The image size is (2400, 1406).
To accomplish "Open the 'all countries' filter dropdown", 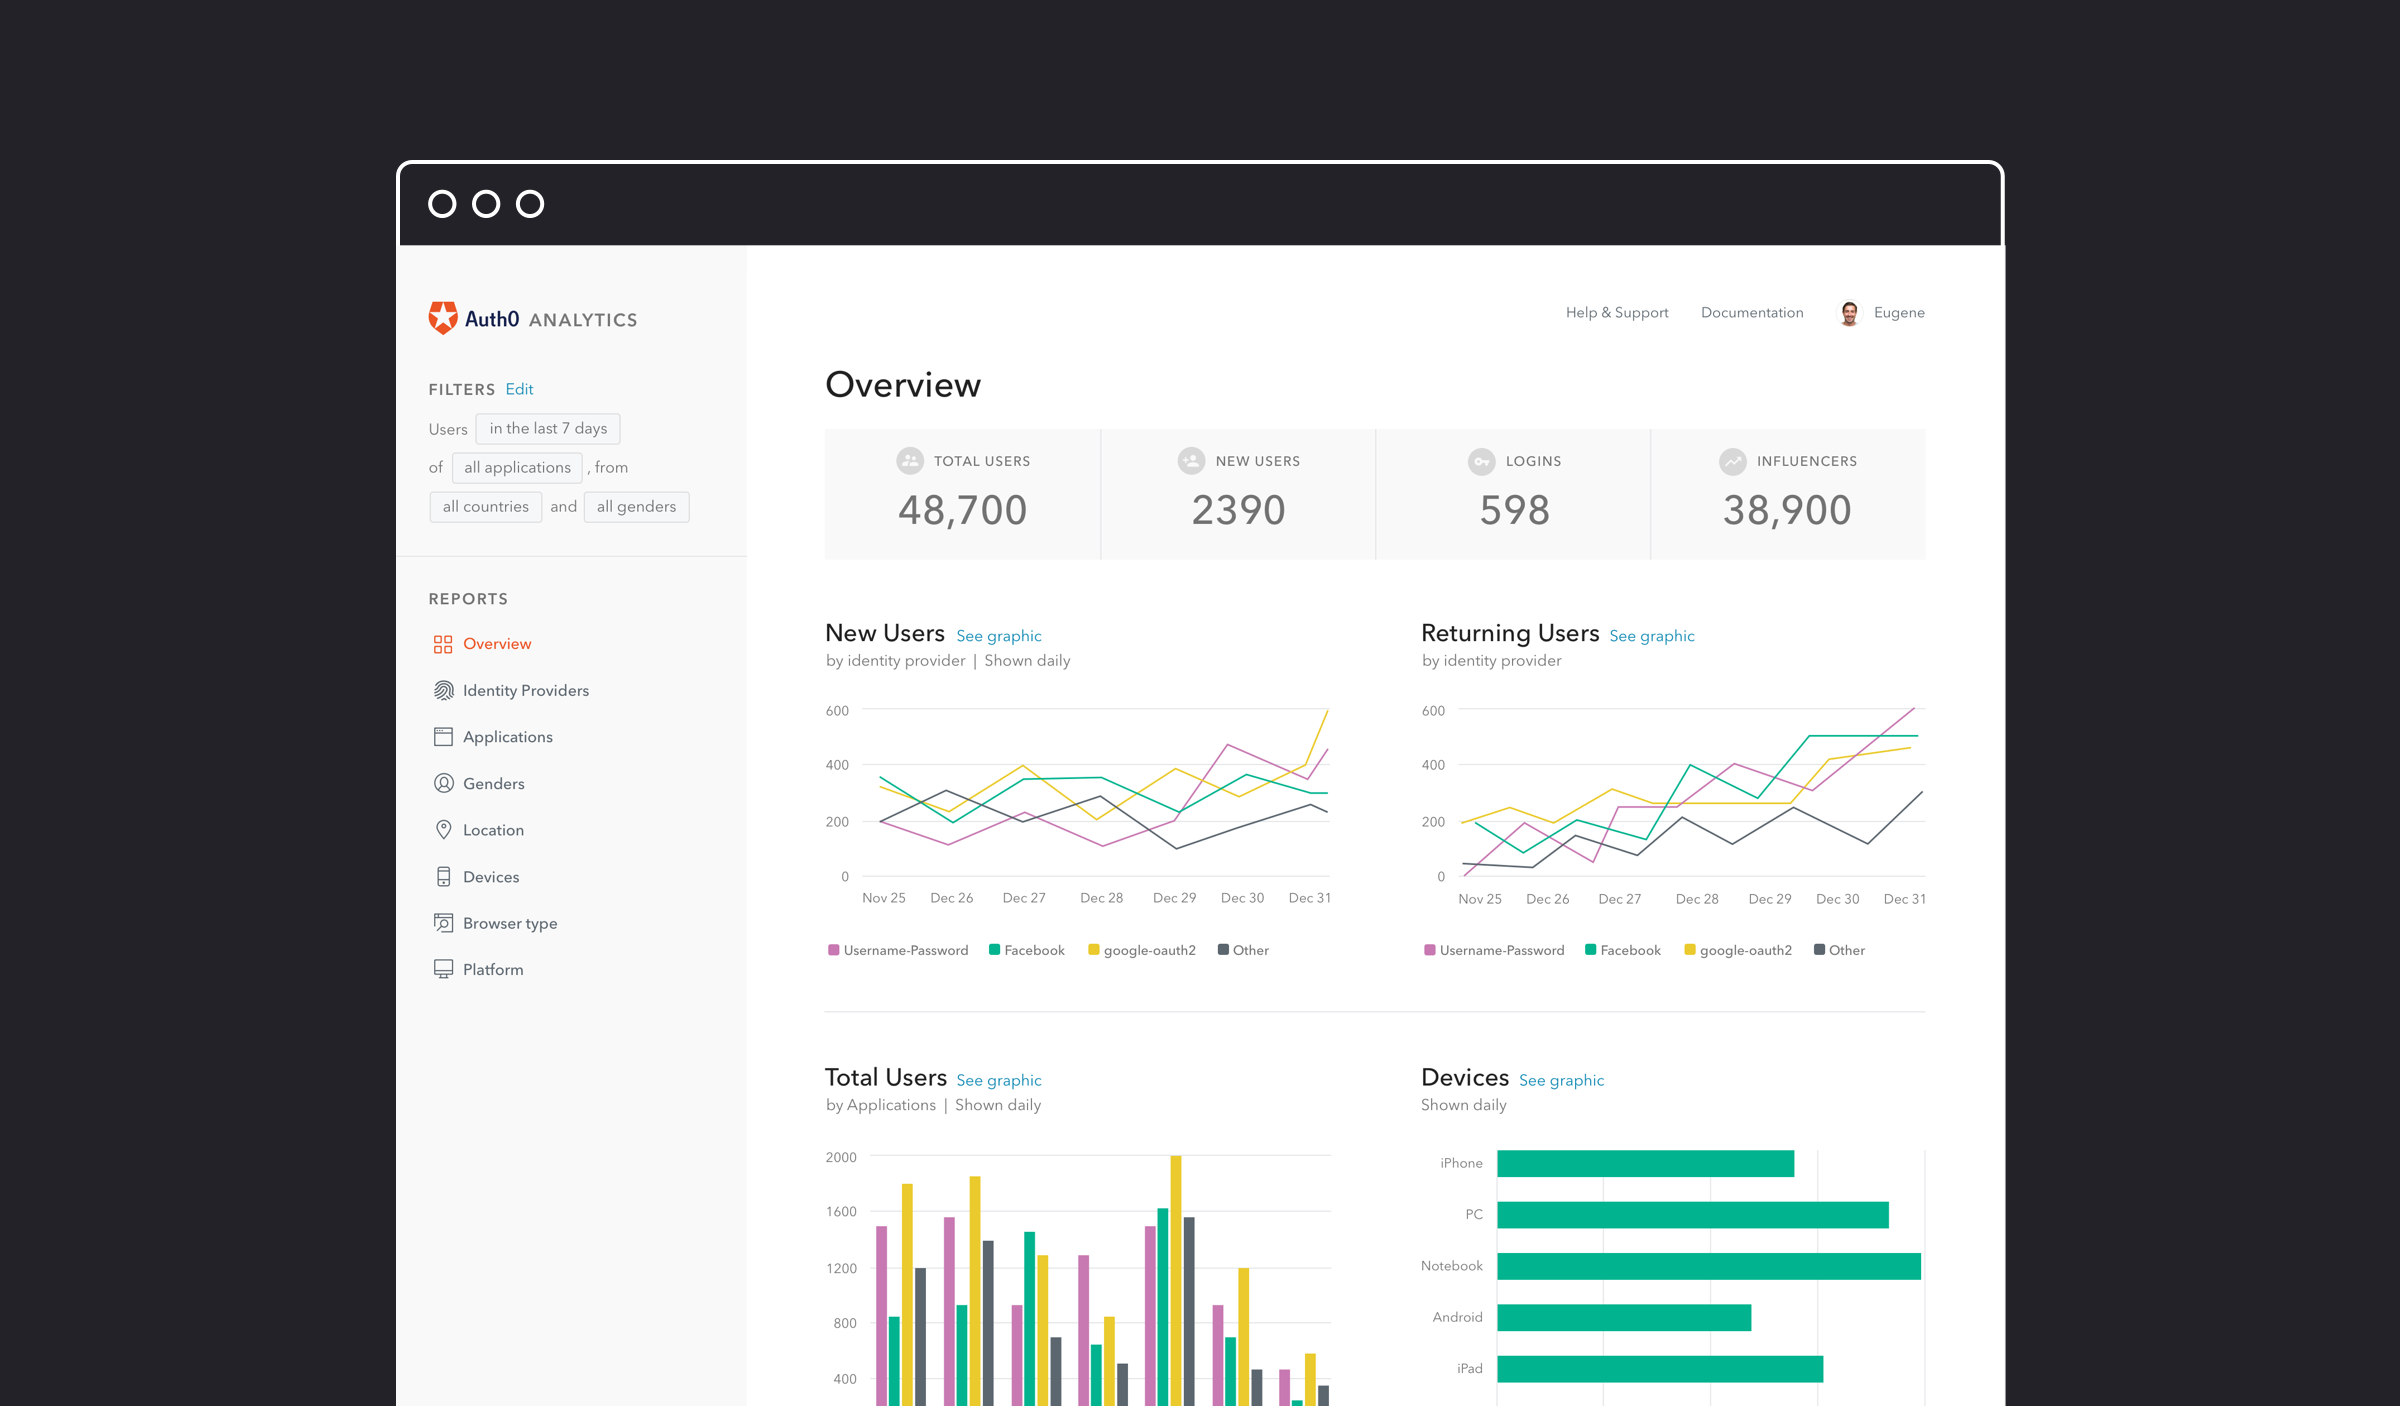I will tap(486, 506).
